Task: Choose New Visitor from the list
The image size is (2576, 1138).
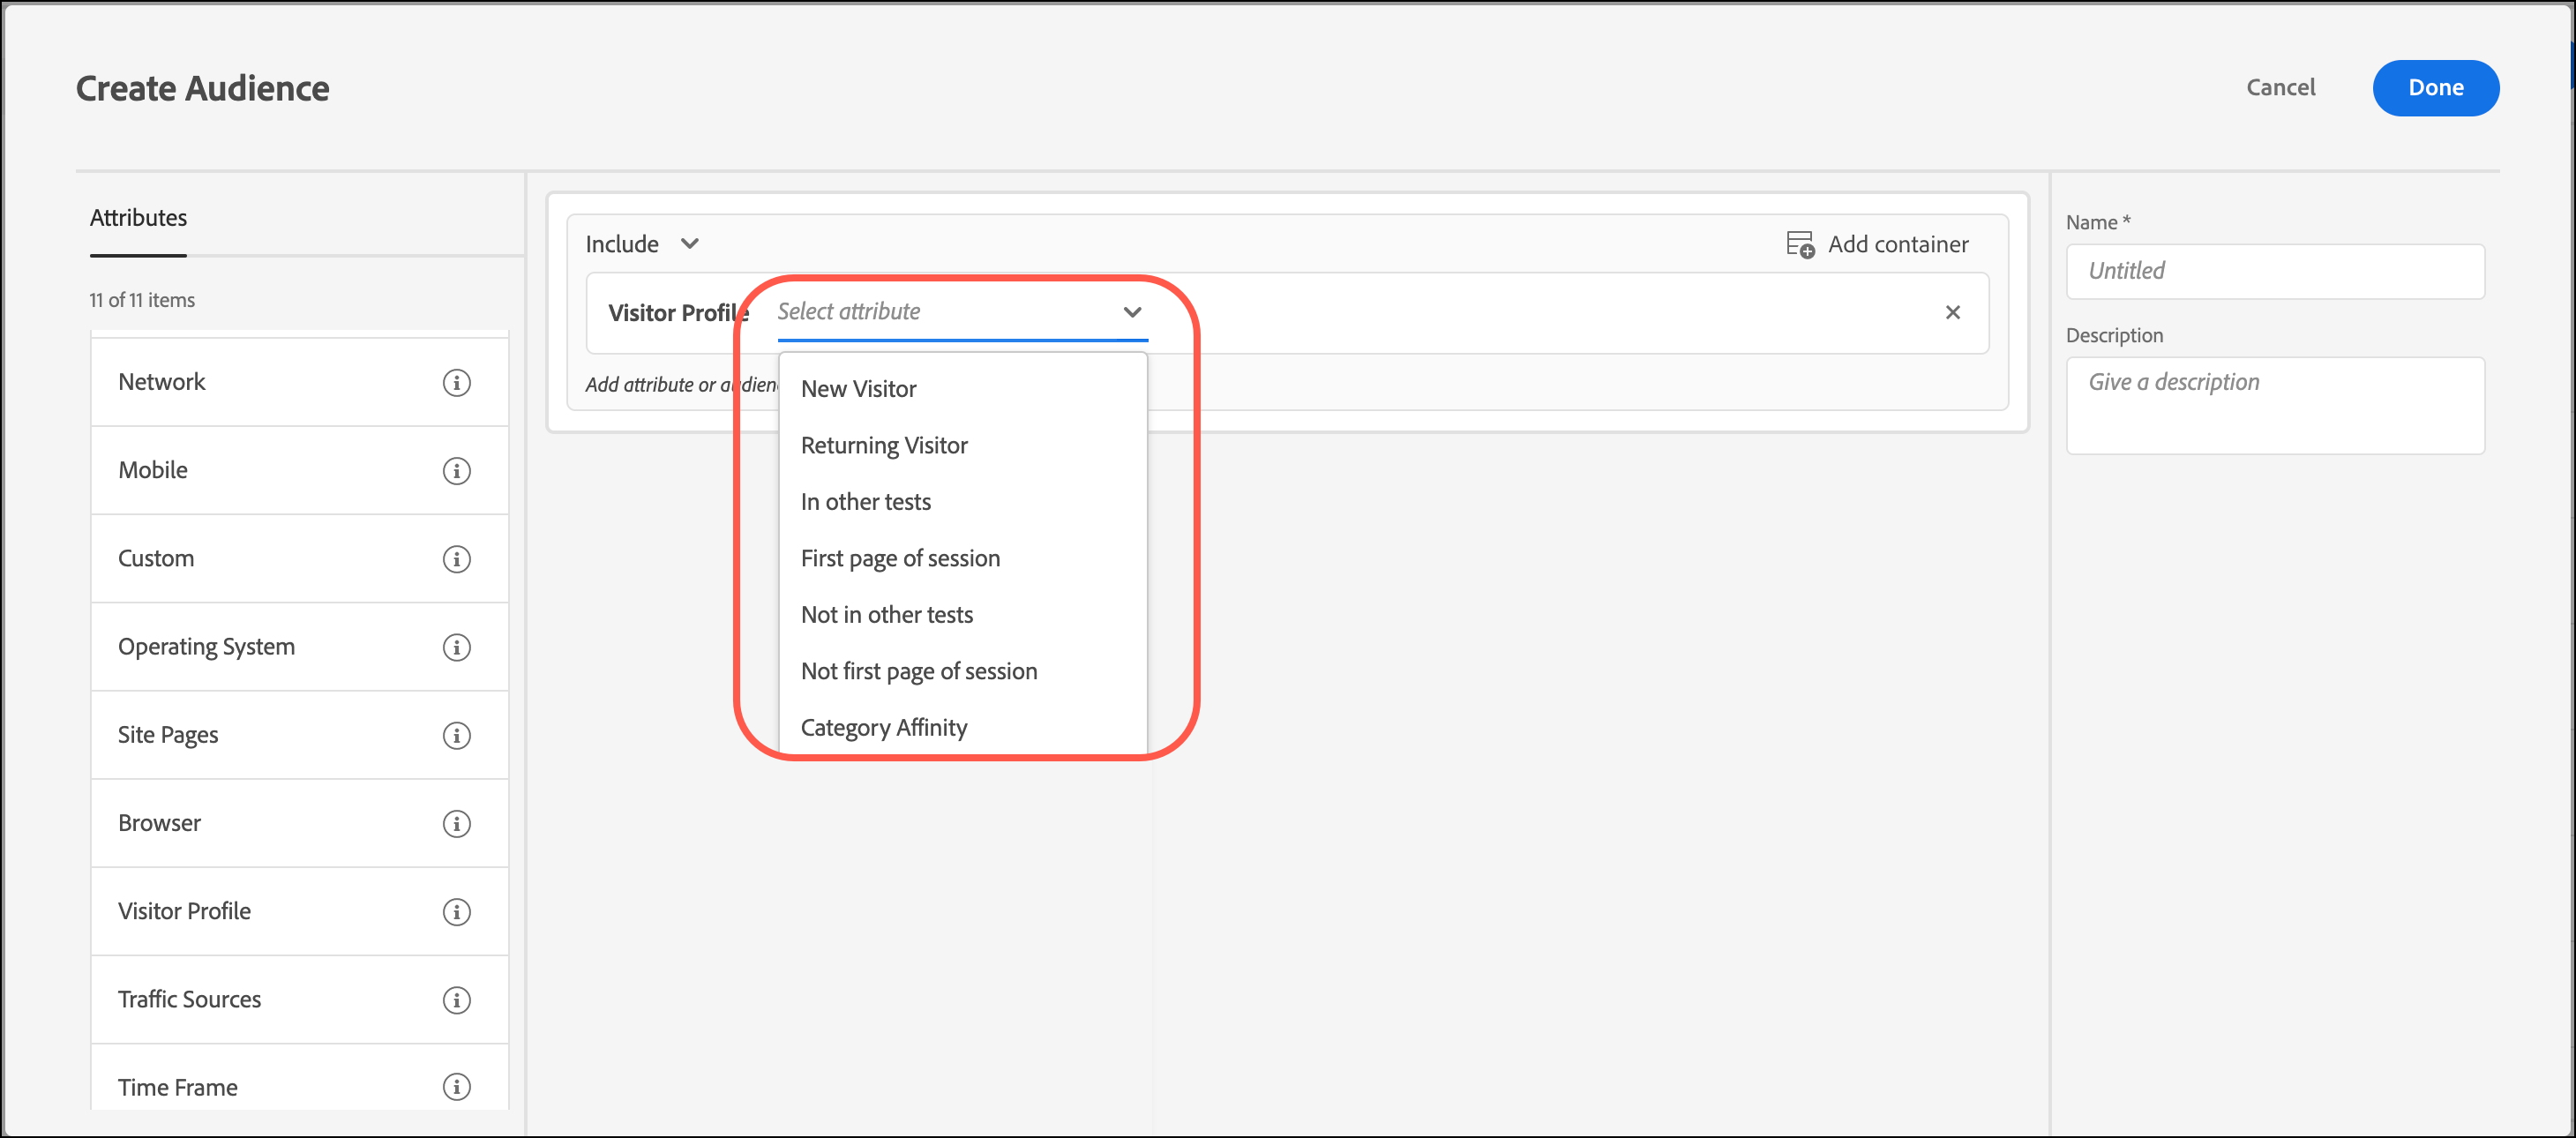Action: pyautogui.click(x=858, y=389)
